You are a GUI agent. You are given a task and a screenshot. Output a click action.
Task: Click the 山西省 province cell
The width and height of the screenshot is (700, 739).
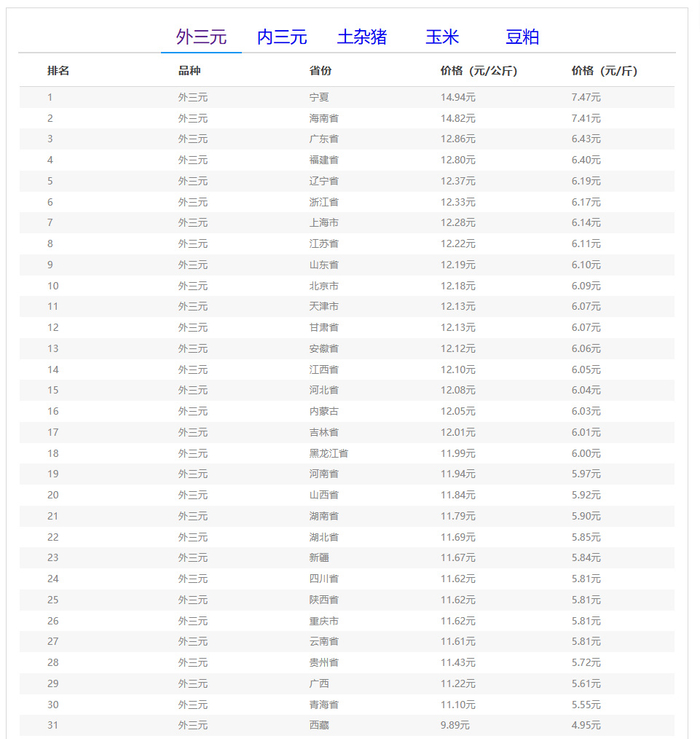[x=324, y=495]
